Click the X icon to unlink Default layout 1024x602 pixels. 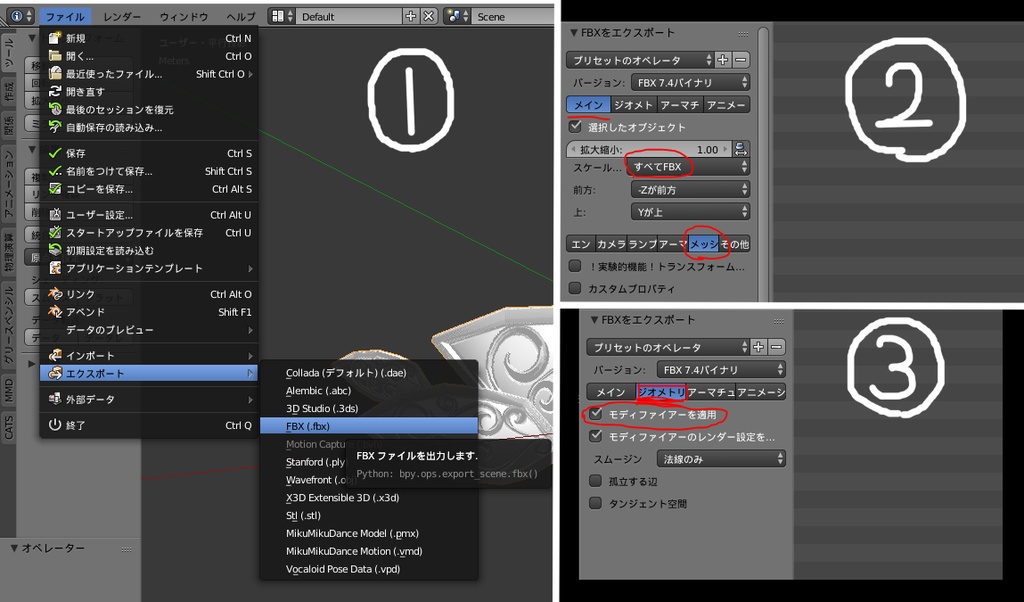[x=428, y=16]
